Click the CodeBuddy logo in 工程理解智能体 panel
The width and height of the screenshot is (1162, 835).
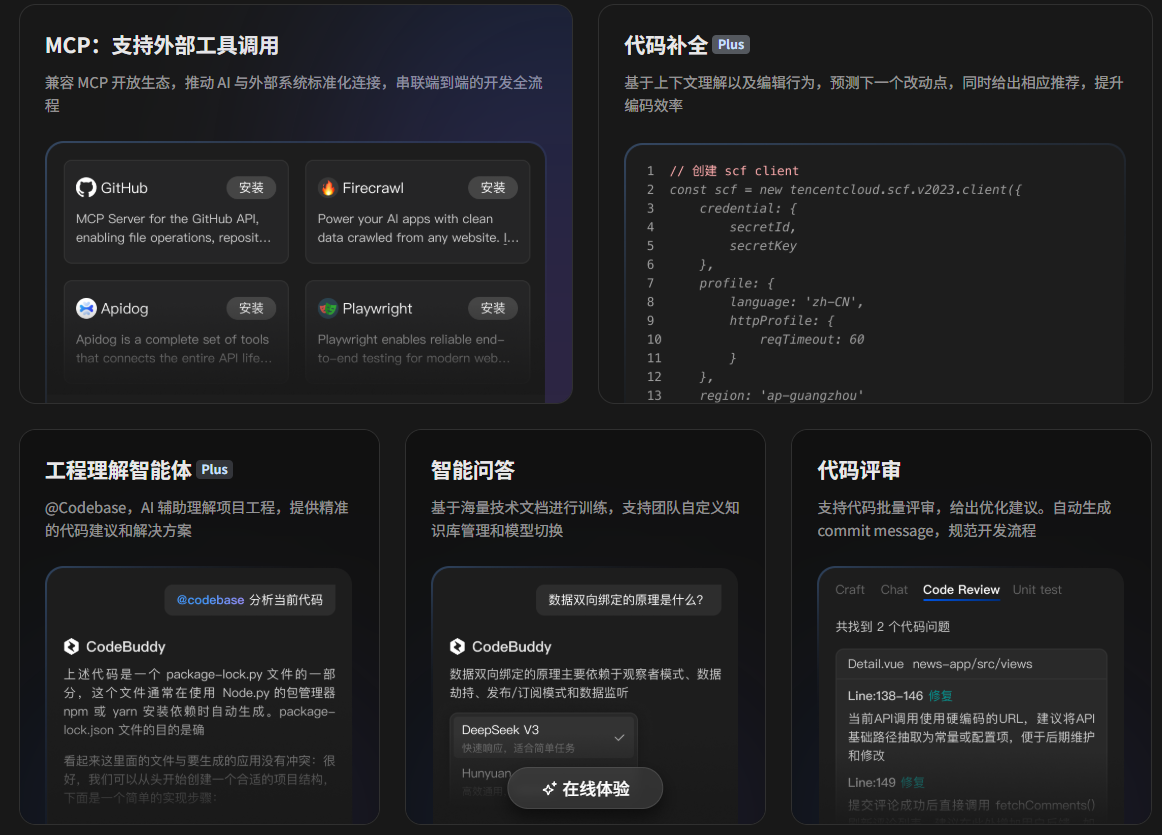73,646
